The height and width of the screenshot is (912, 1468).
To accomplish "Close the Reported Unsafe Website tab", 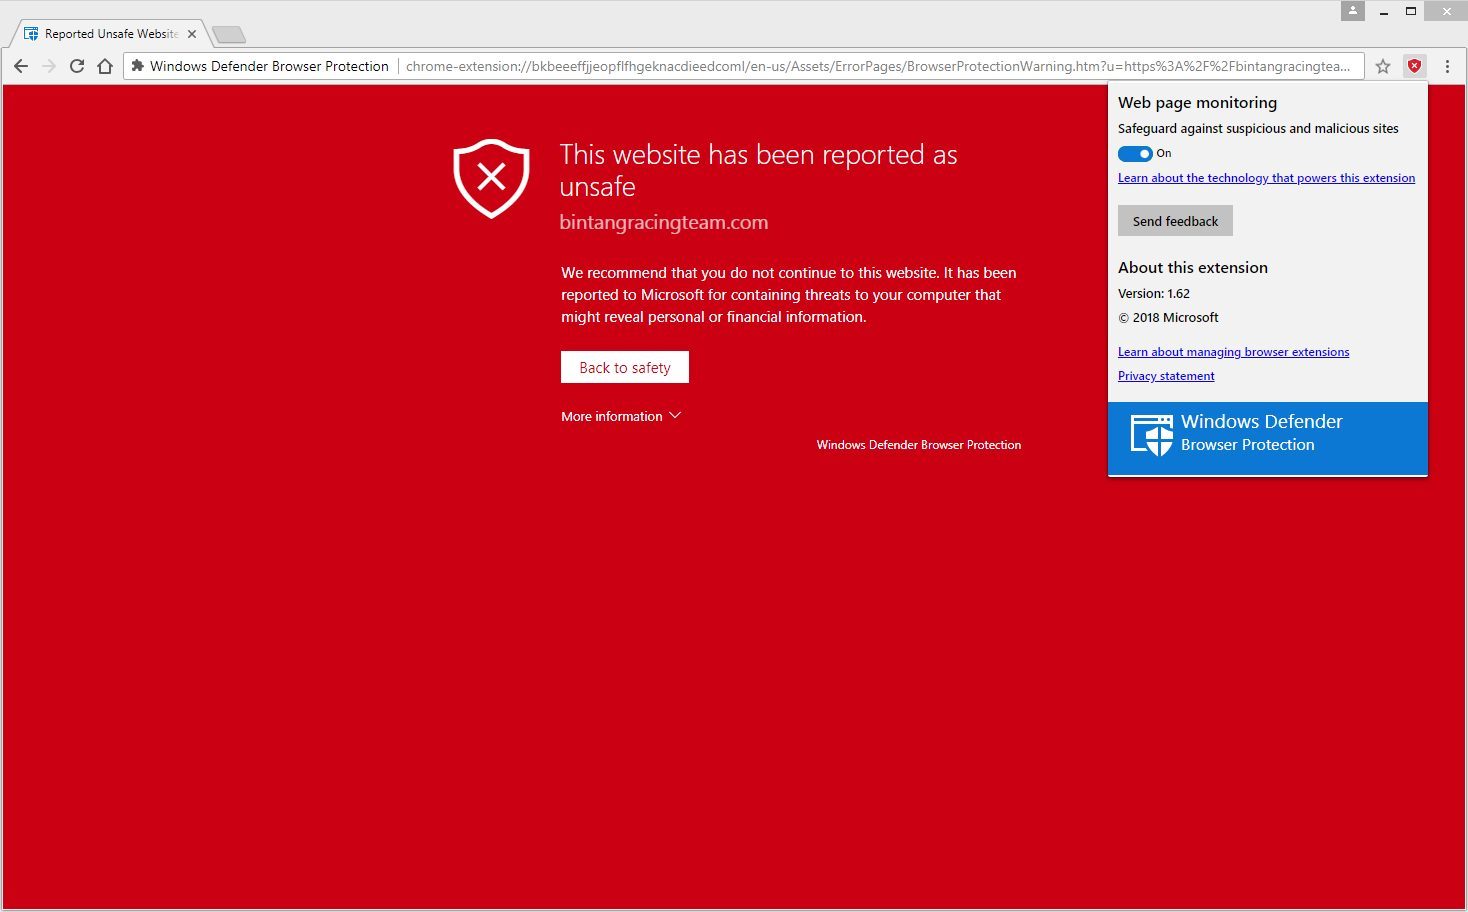I will tap(192, 34).
